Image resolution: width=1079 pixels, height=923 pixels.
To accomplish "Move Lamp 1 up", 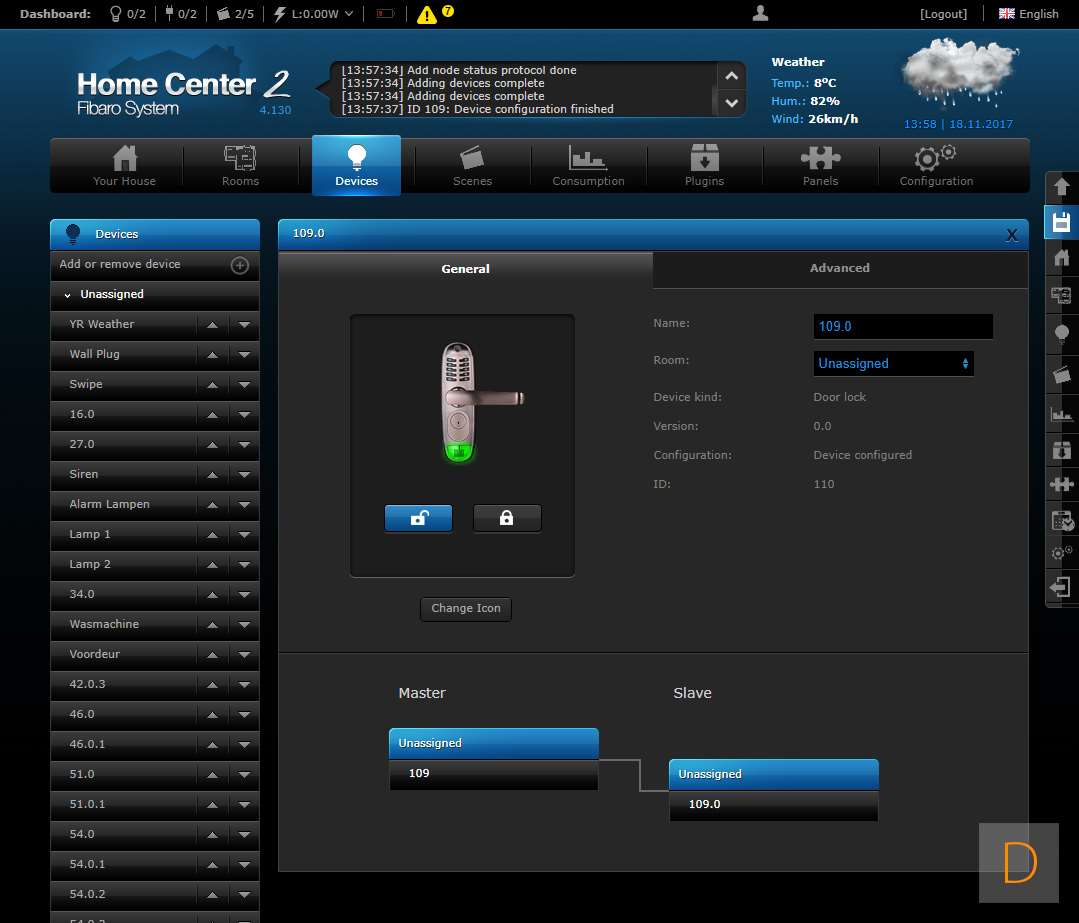I will pos(213,535).
